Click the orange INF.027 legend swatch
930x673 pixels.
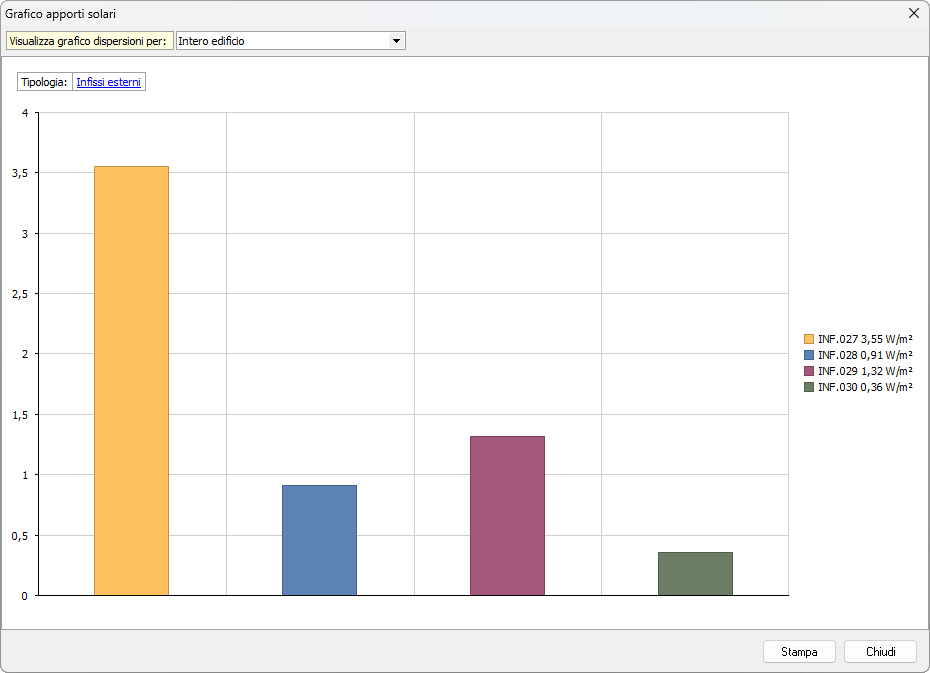809,340
